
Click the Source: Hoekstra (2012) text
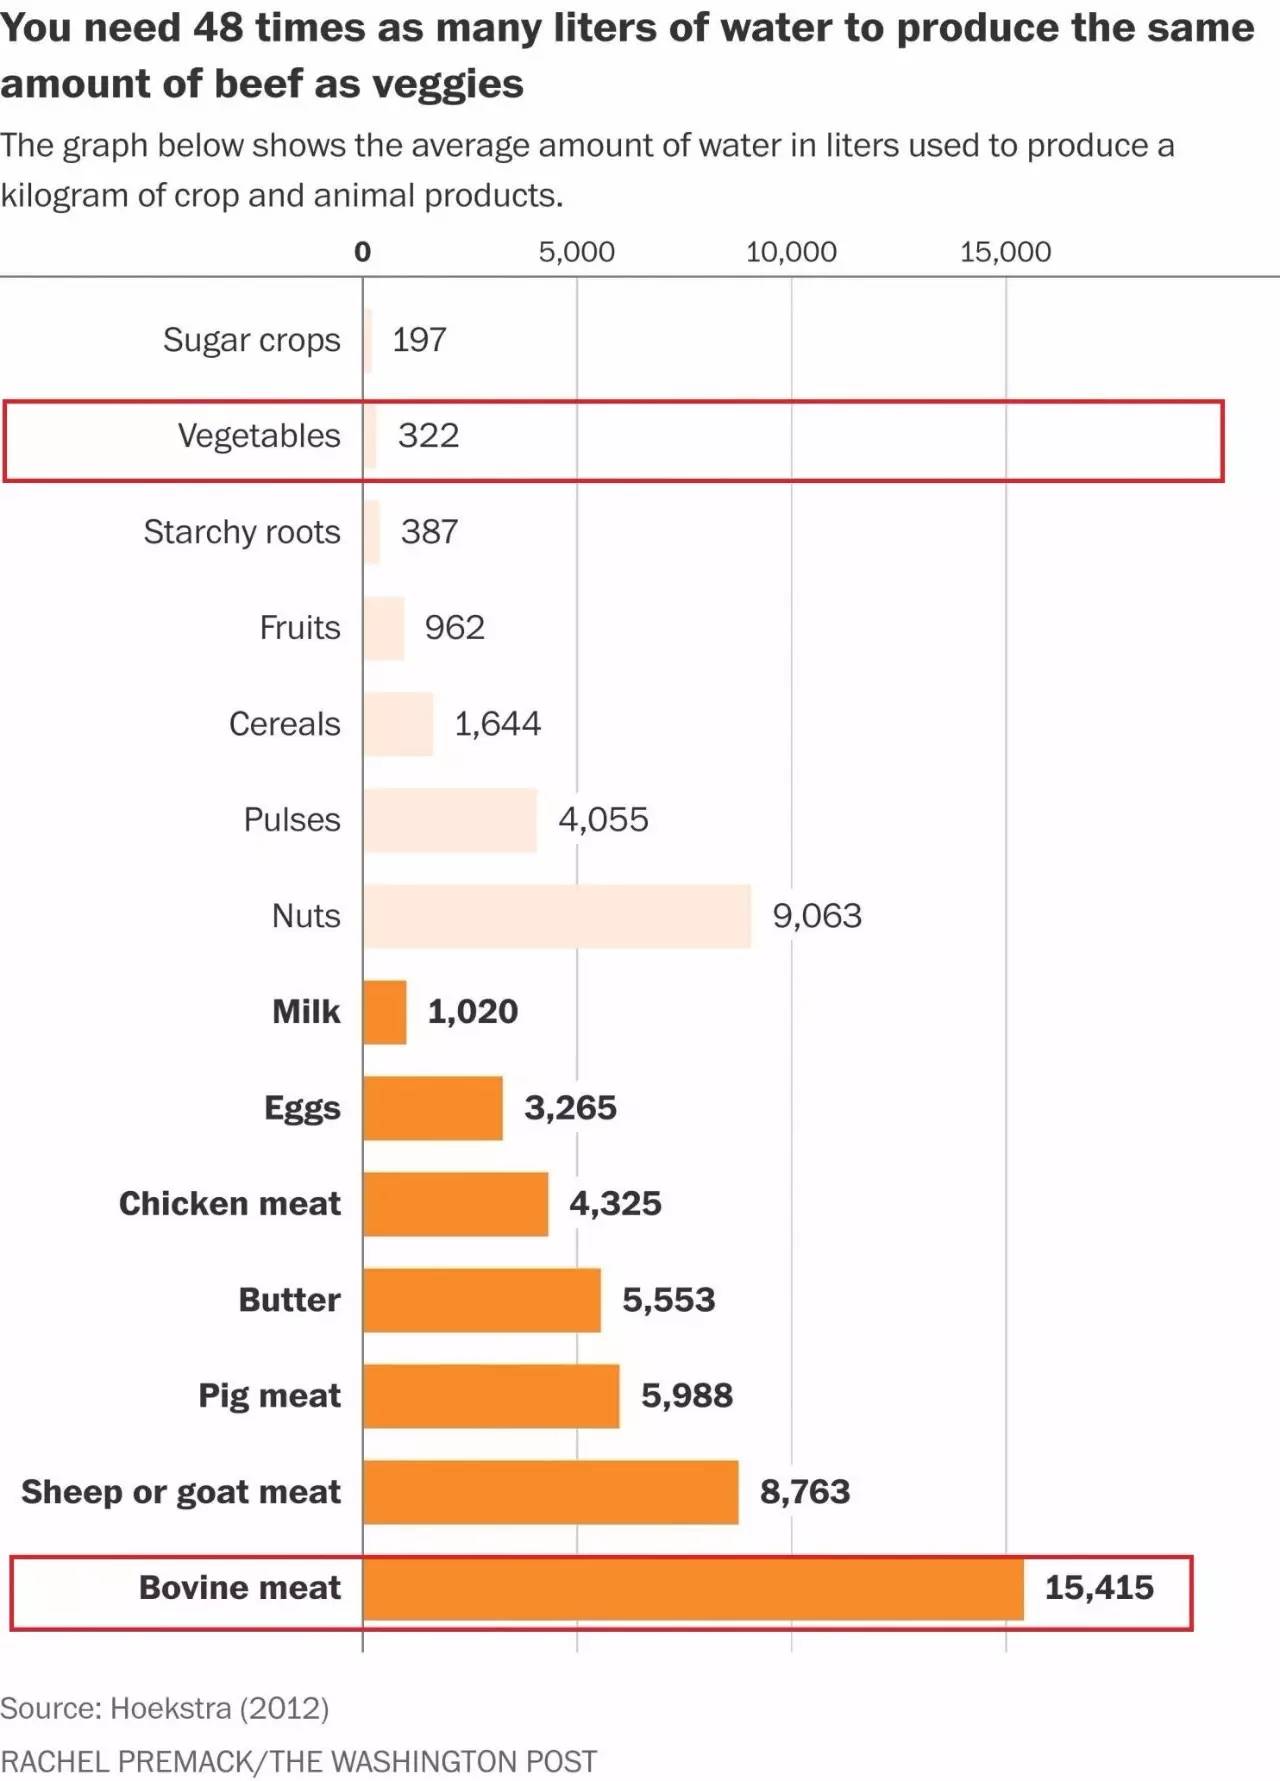pos(165,1708)
